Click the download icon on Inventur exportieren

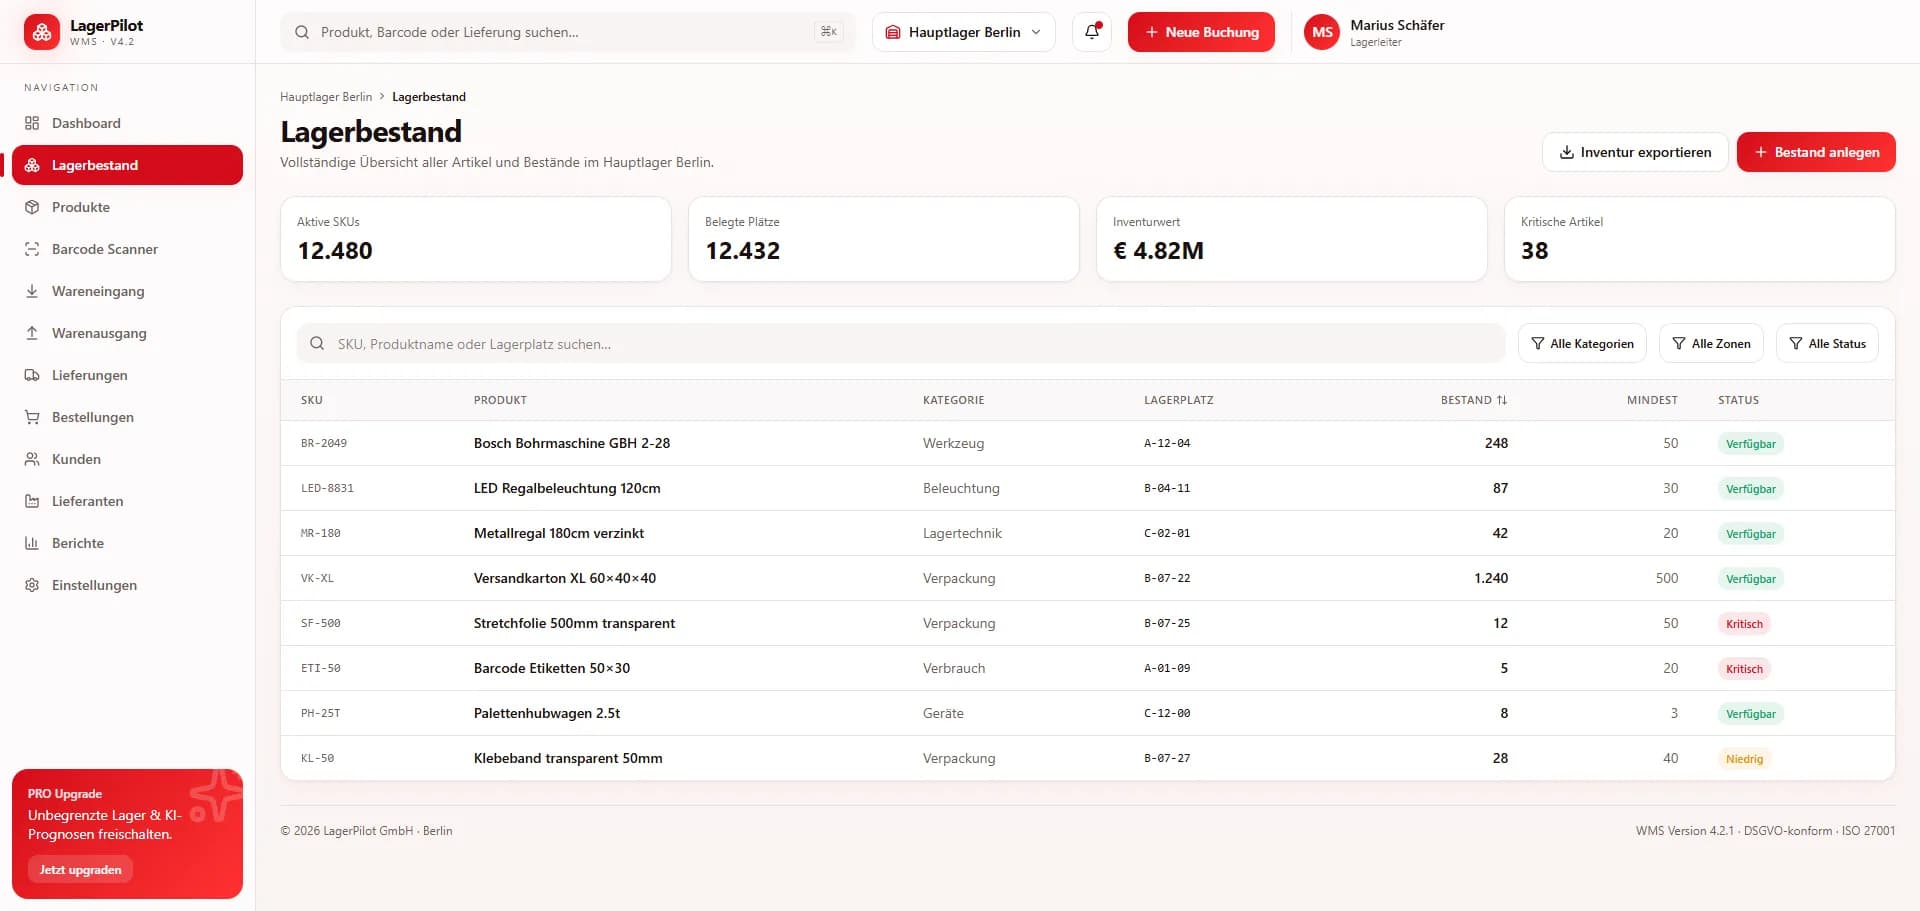click(x=1567, y=152)
